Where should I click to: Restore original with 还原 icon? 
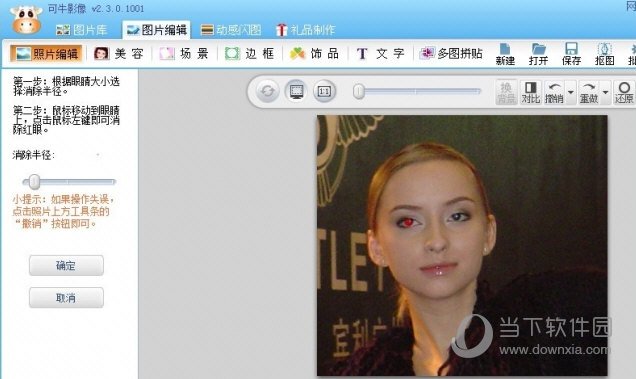point(624,92)
